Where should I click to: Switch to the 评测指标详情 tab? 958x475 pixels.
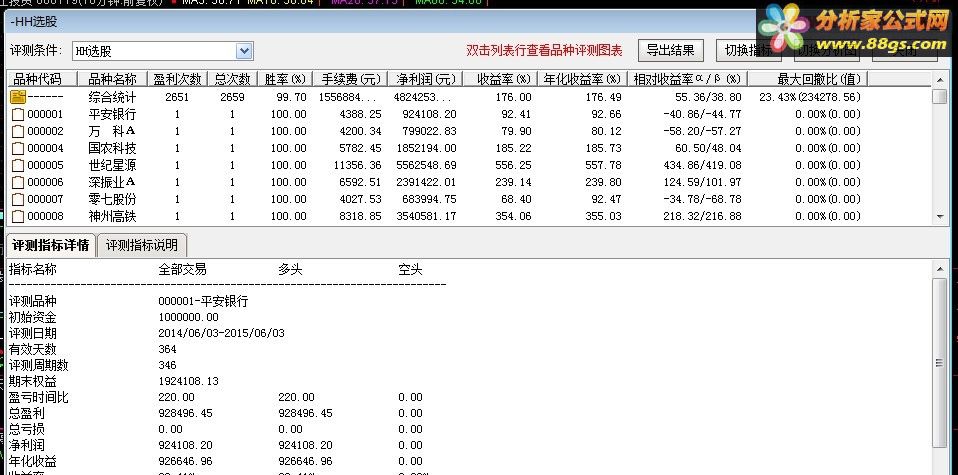tap(51, 246)
